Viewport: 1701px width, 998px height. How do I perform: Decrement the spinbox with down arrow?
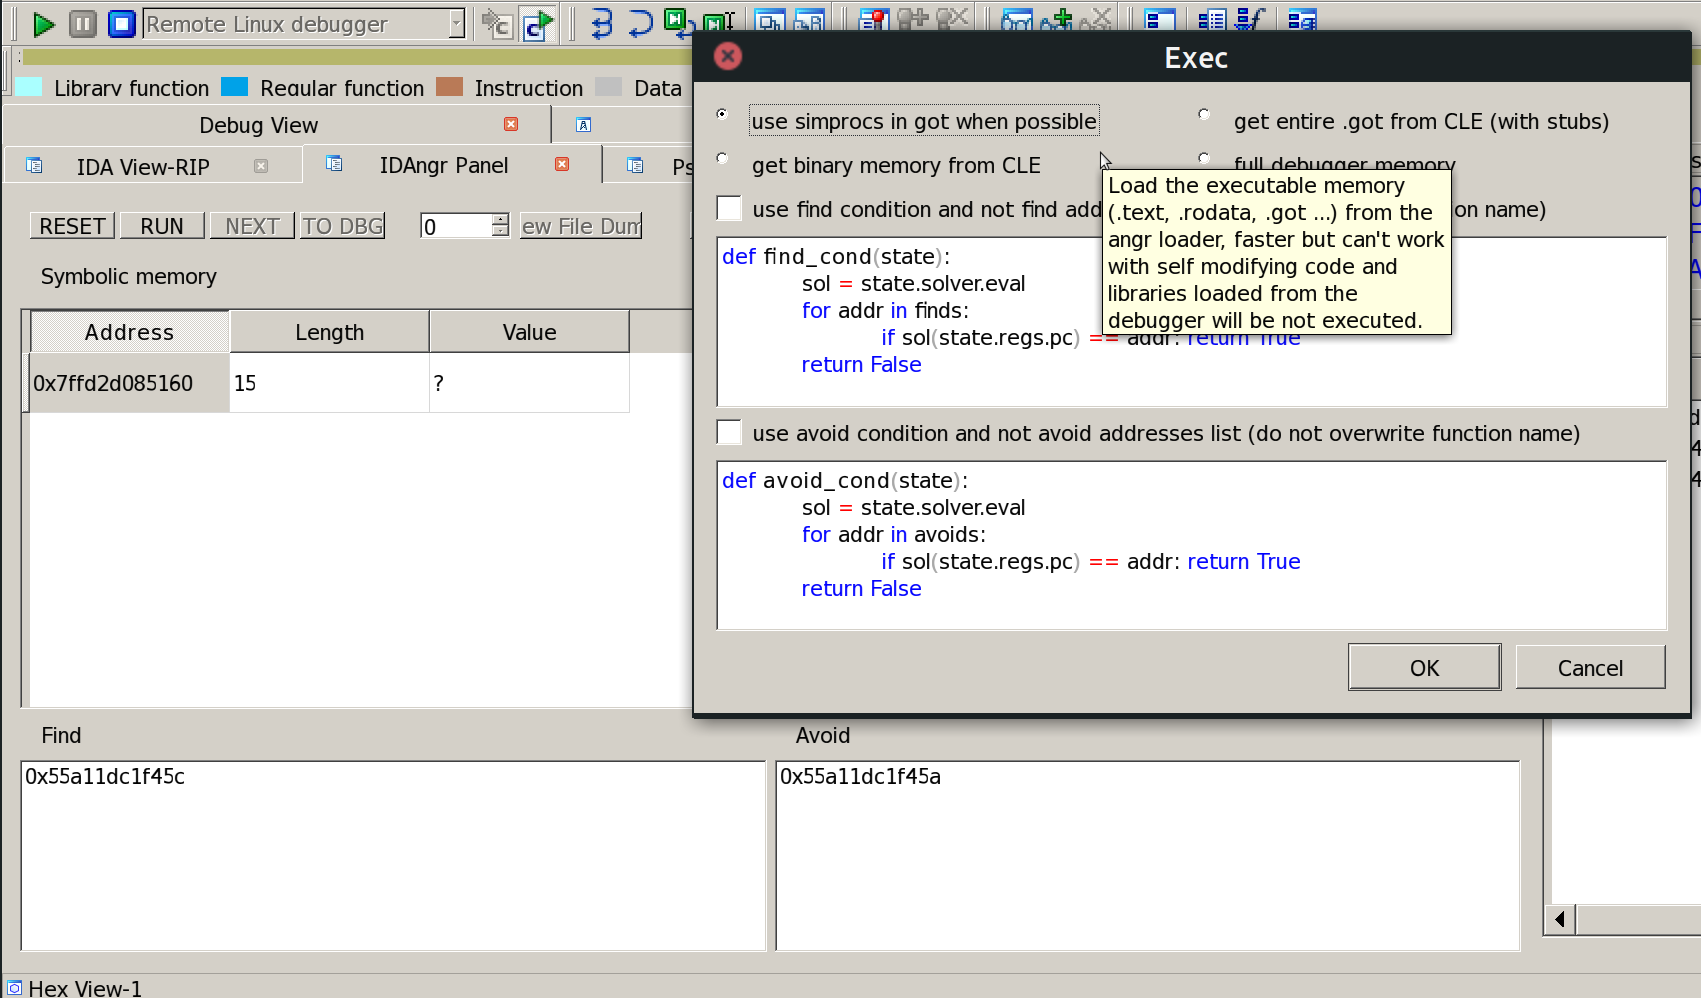(x=501, y=232)
